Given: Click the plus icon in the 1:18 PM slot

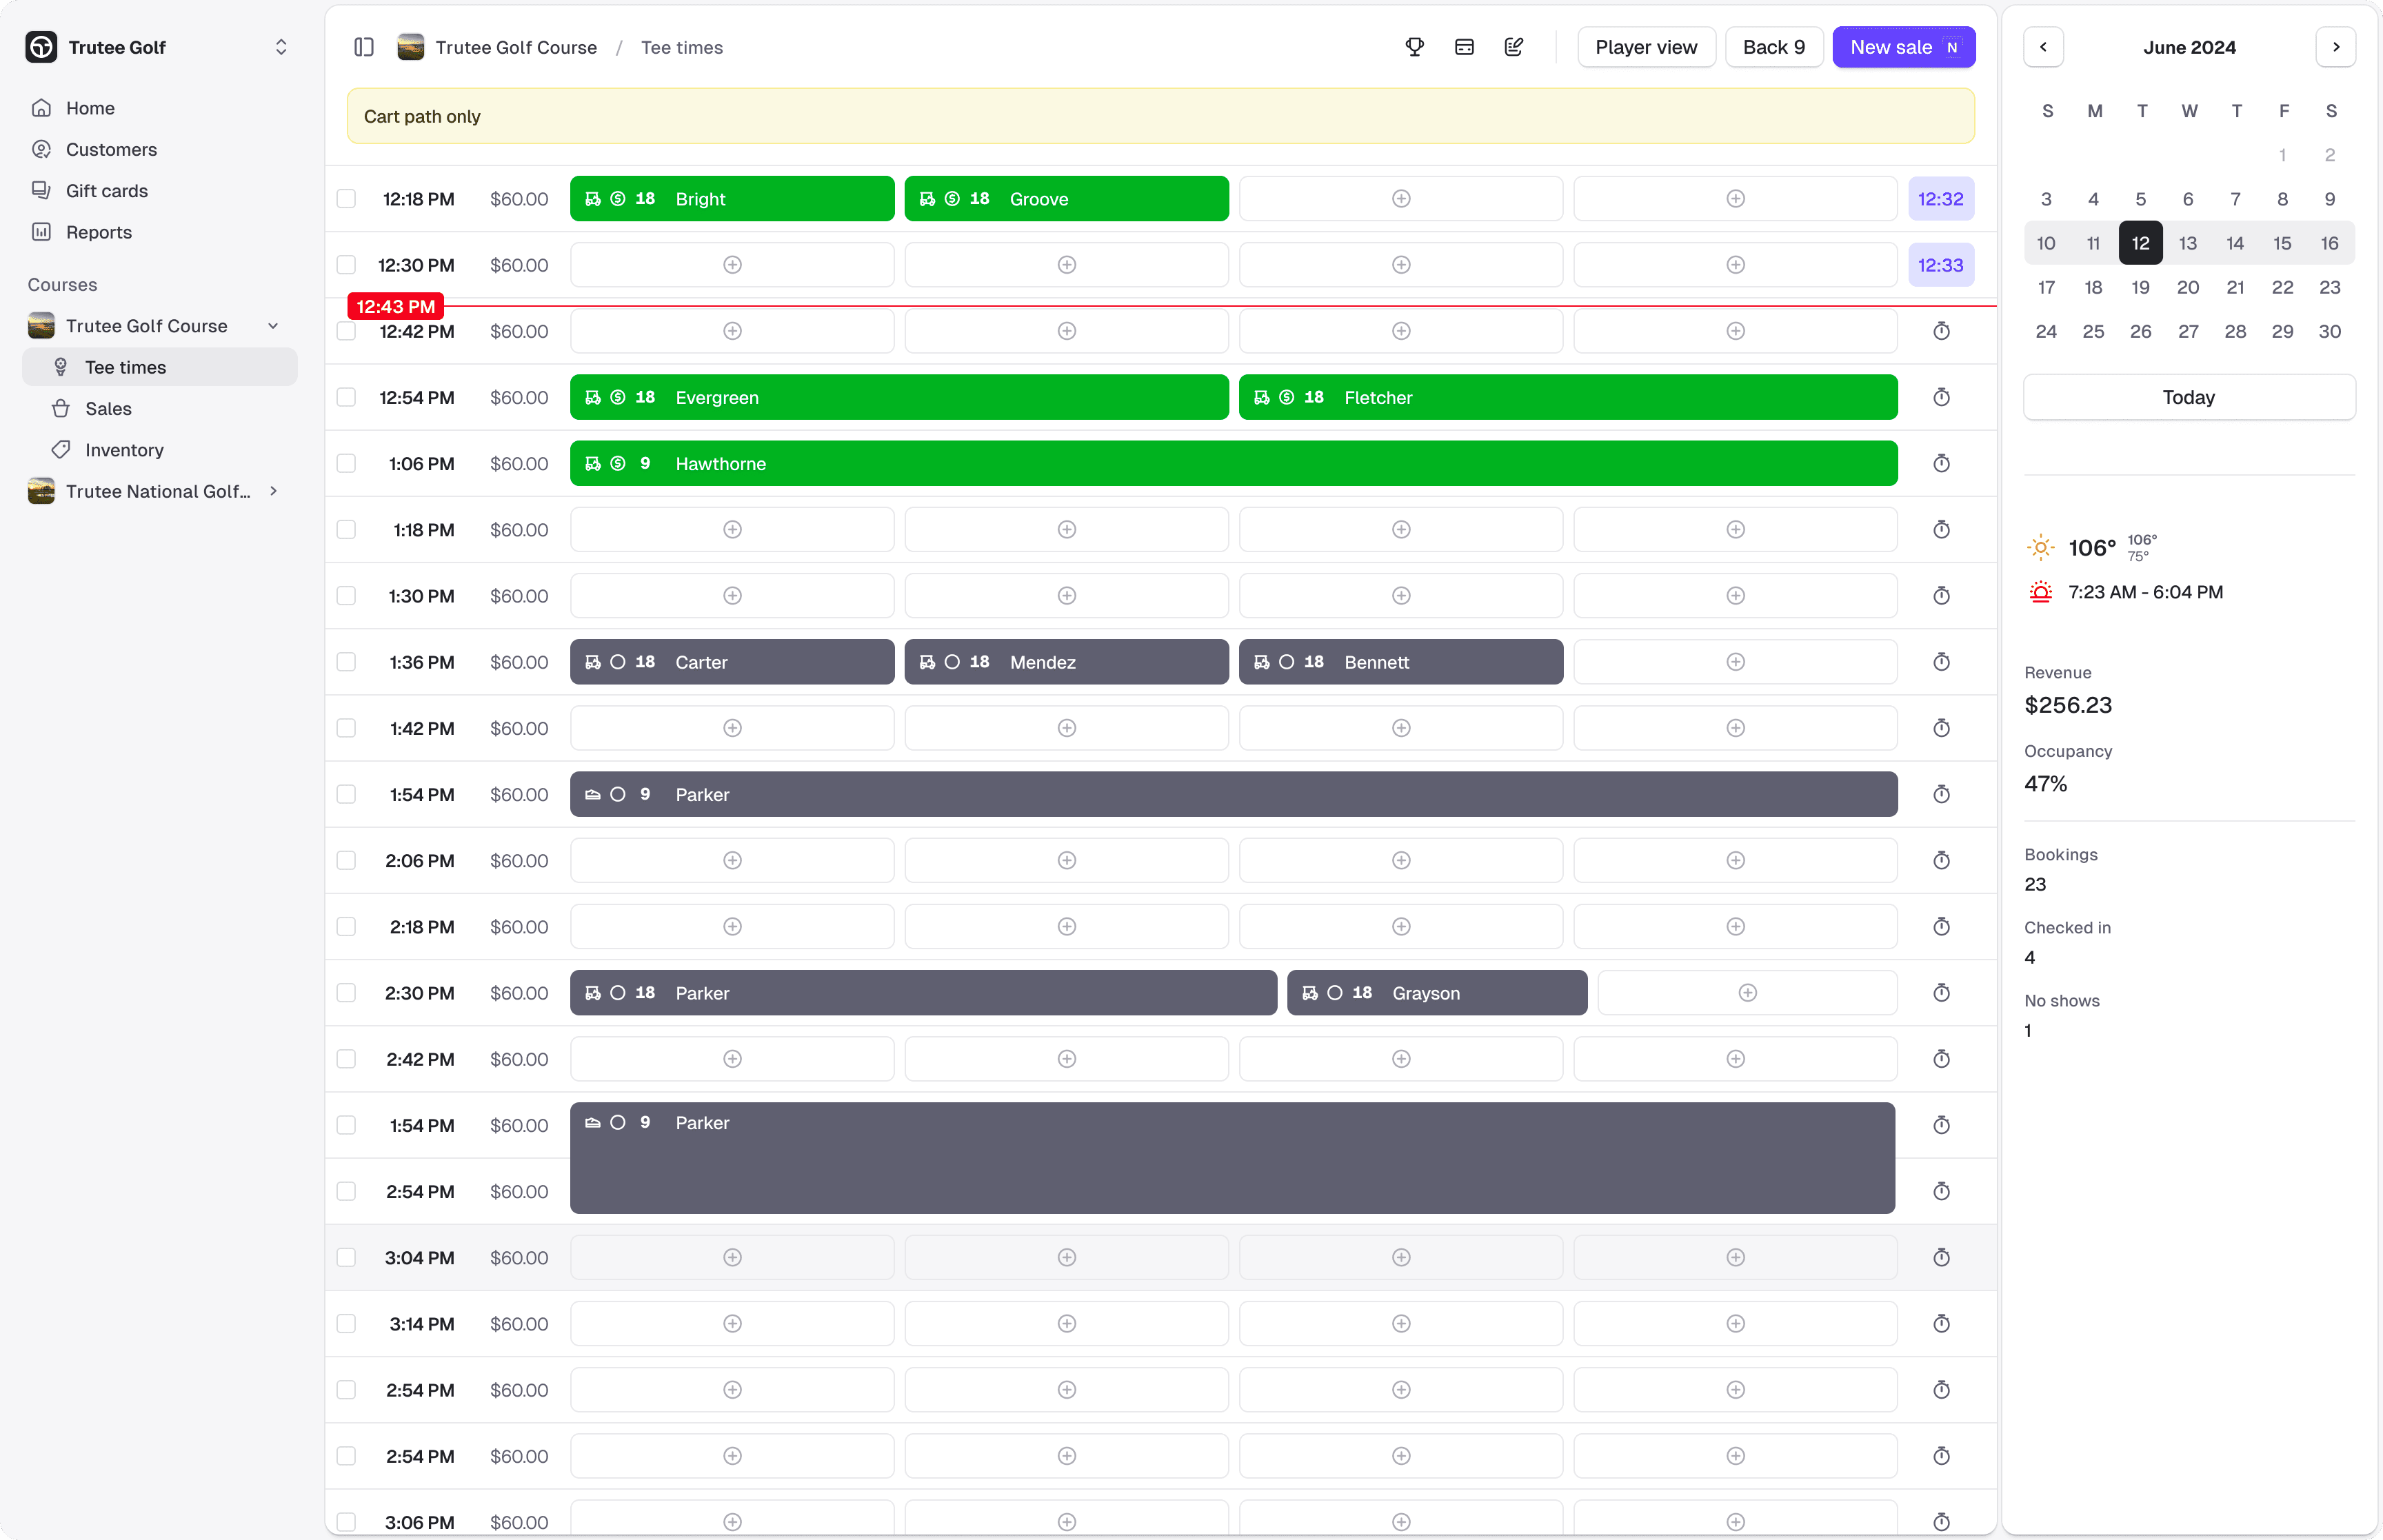Looking at the screenshot, I should pos(732,529).
